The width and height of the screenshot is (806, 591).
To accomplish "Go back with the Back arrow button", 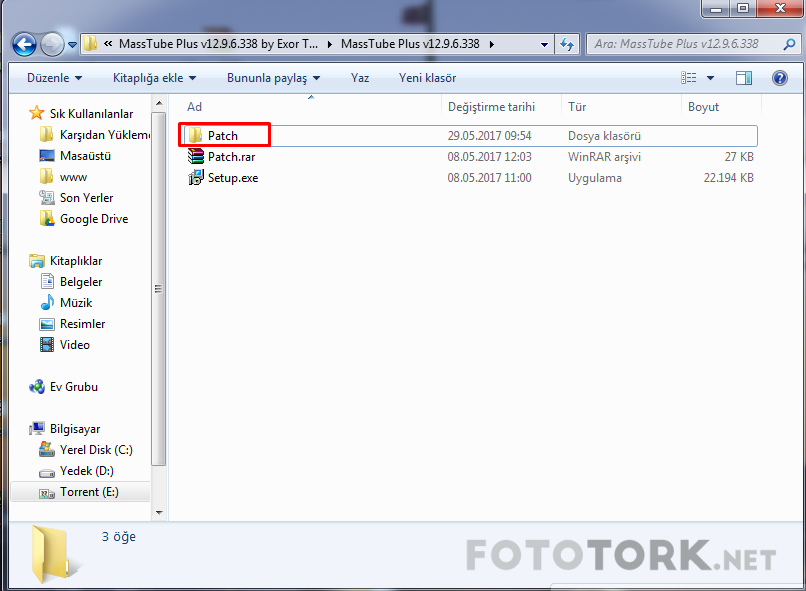I will click(x=24, y=44).
